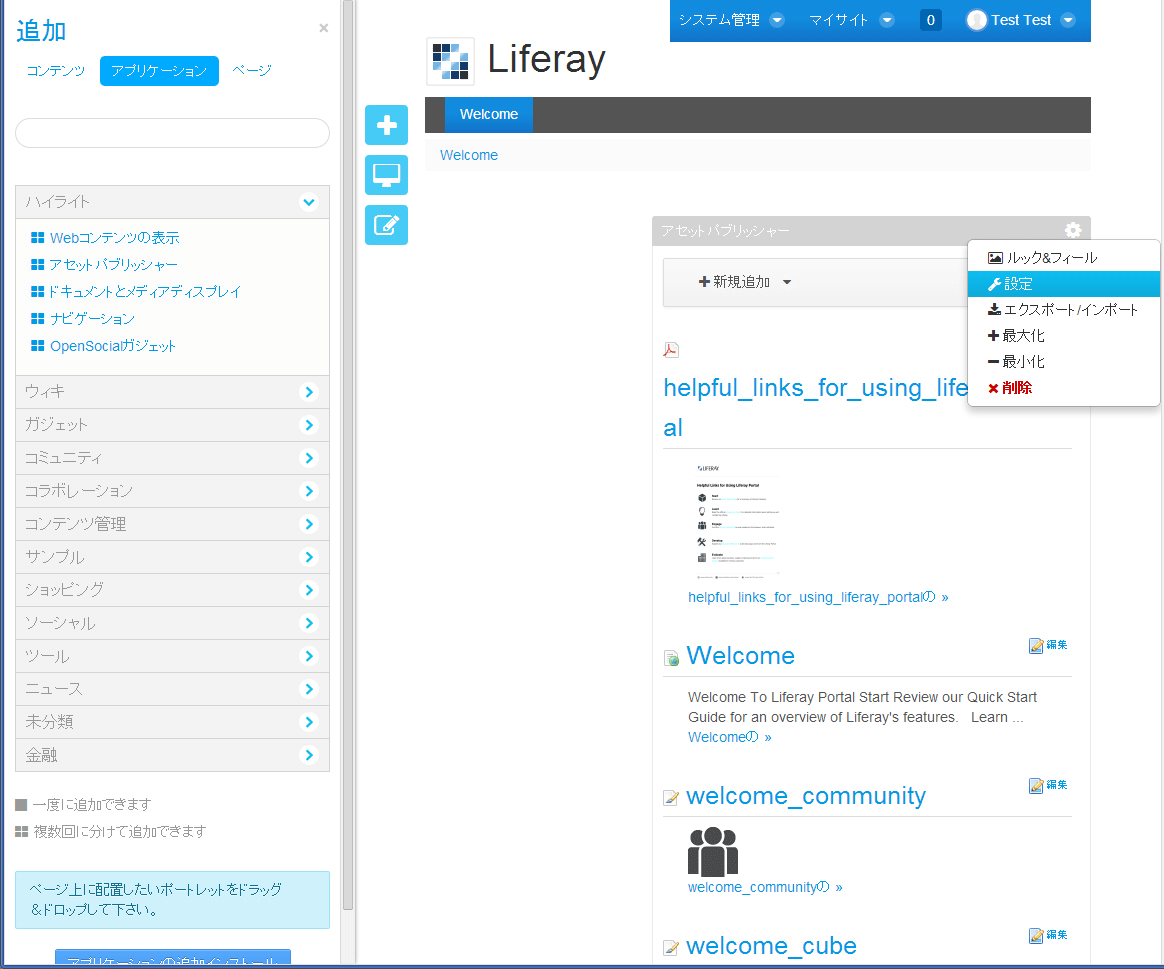Open the Welcome navigation tab
Viewport: 1164px width, 969px height.
488,114
